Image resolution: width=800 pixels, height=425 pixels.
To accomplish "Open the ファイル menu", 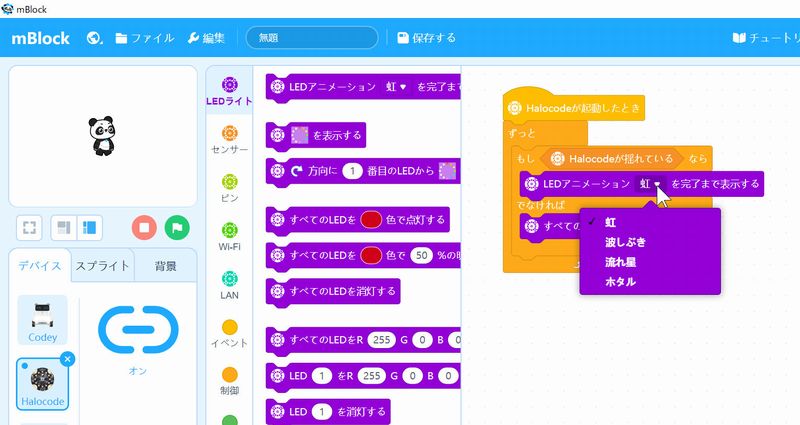I will (x=144, y=38).
